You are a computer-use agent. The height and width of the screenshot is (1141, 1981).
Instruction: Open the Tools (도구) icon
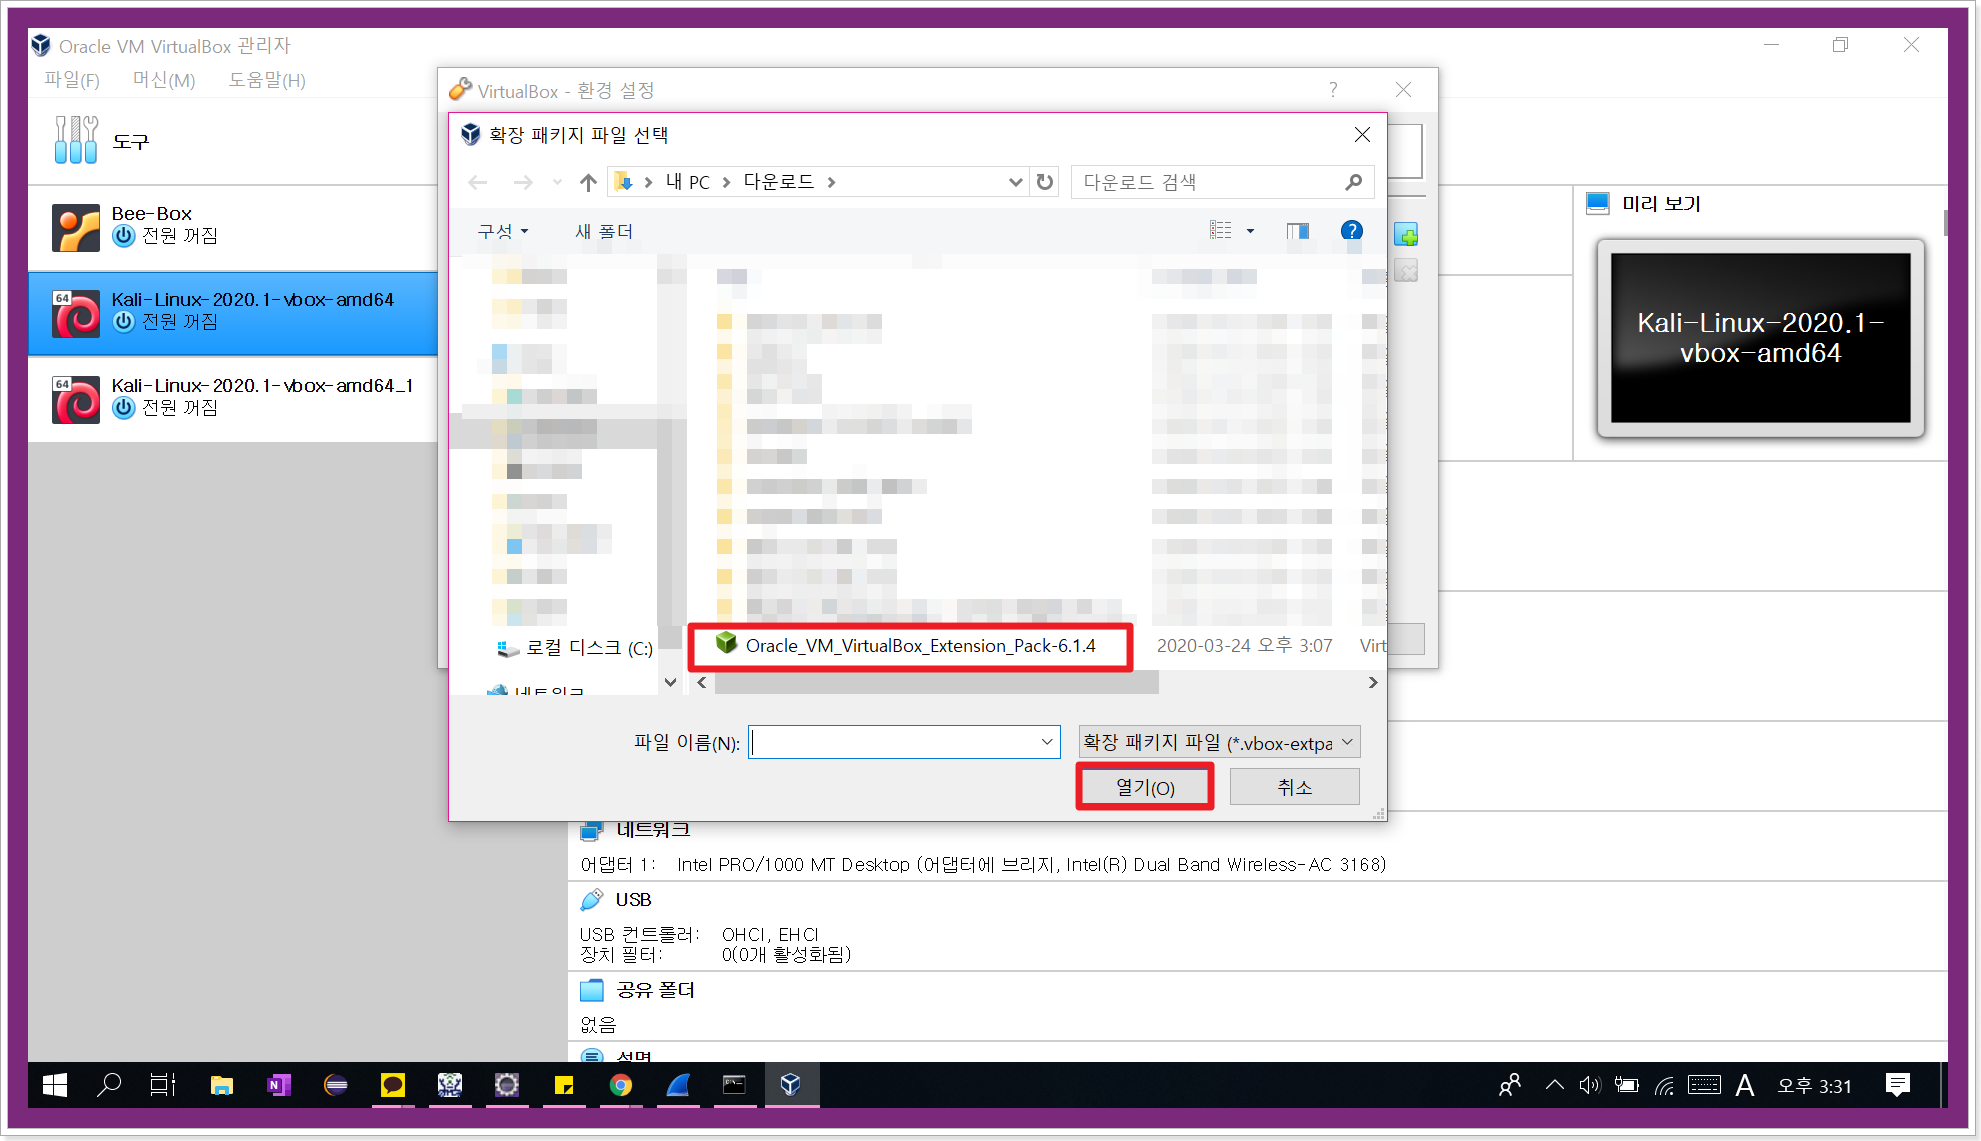click(76, 140)
